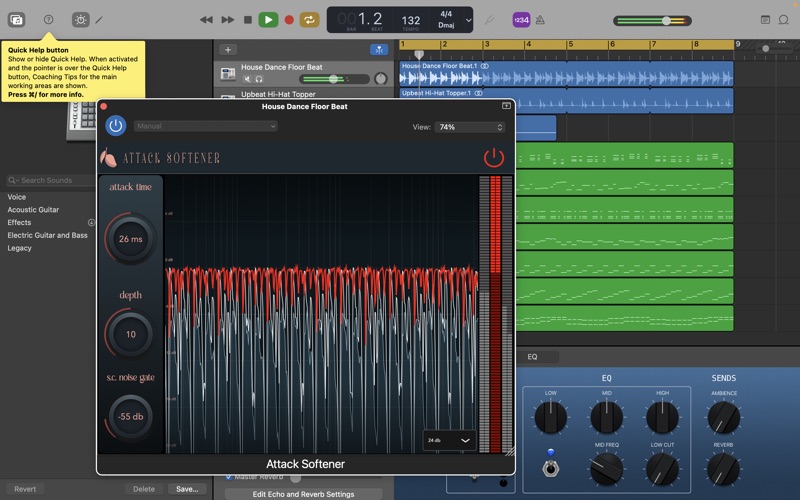The width and height of the screenshot is (800, 500).
Task: Toggle the red Attack Softener power icon
Action: click(494, 158)
